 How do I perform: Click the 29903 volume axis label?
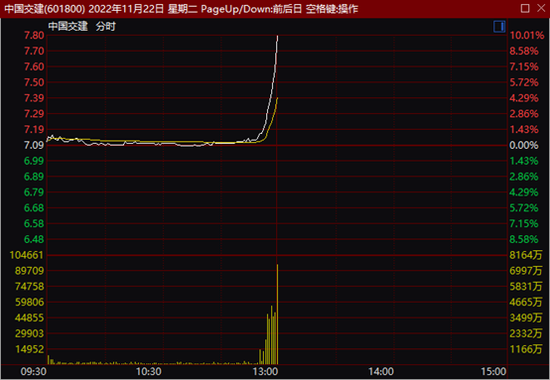(29, 333)
